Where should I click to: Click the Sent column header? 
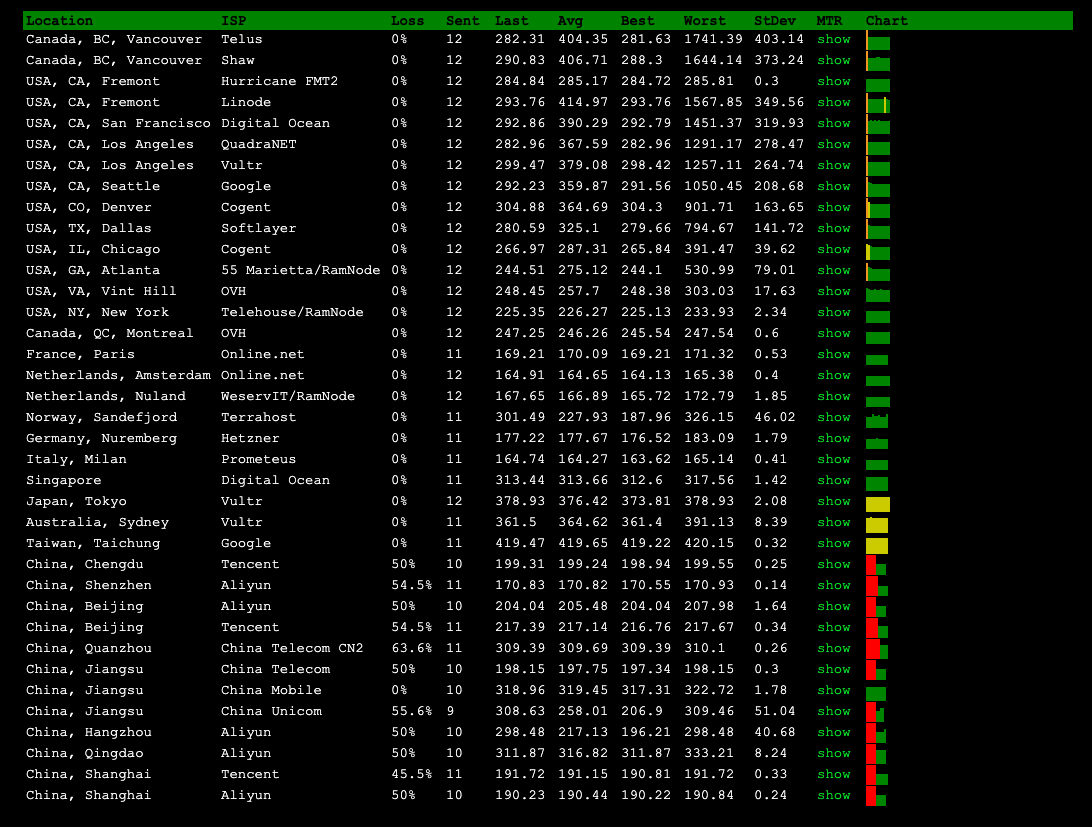pos(462,21)
